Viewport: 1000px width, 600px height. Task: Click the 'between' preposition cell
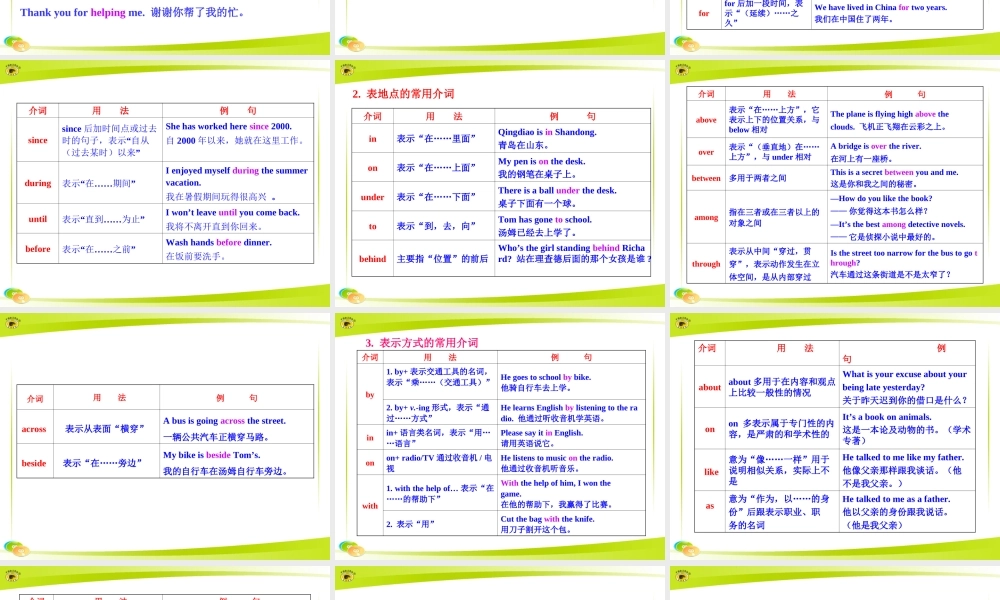tap(706, 178)
